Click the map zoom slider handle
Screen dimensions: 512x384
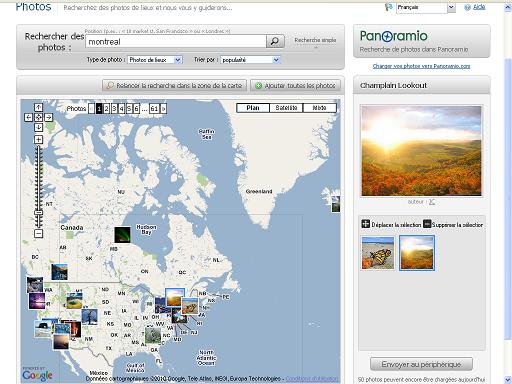tap(39, 212)
